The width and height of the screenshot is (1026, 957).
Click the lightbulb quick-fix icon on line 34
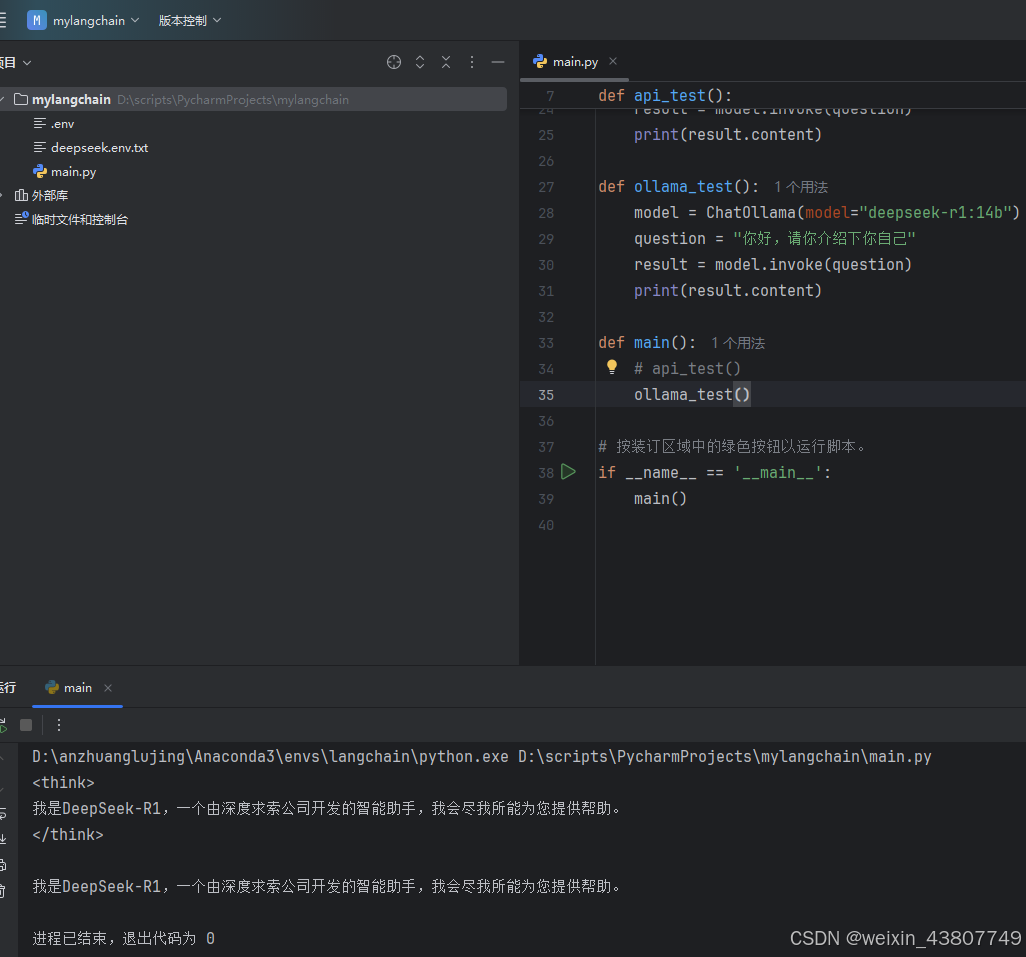tap(612, 367)
